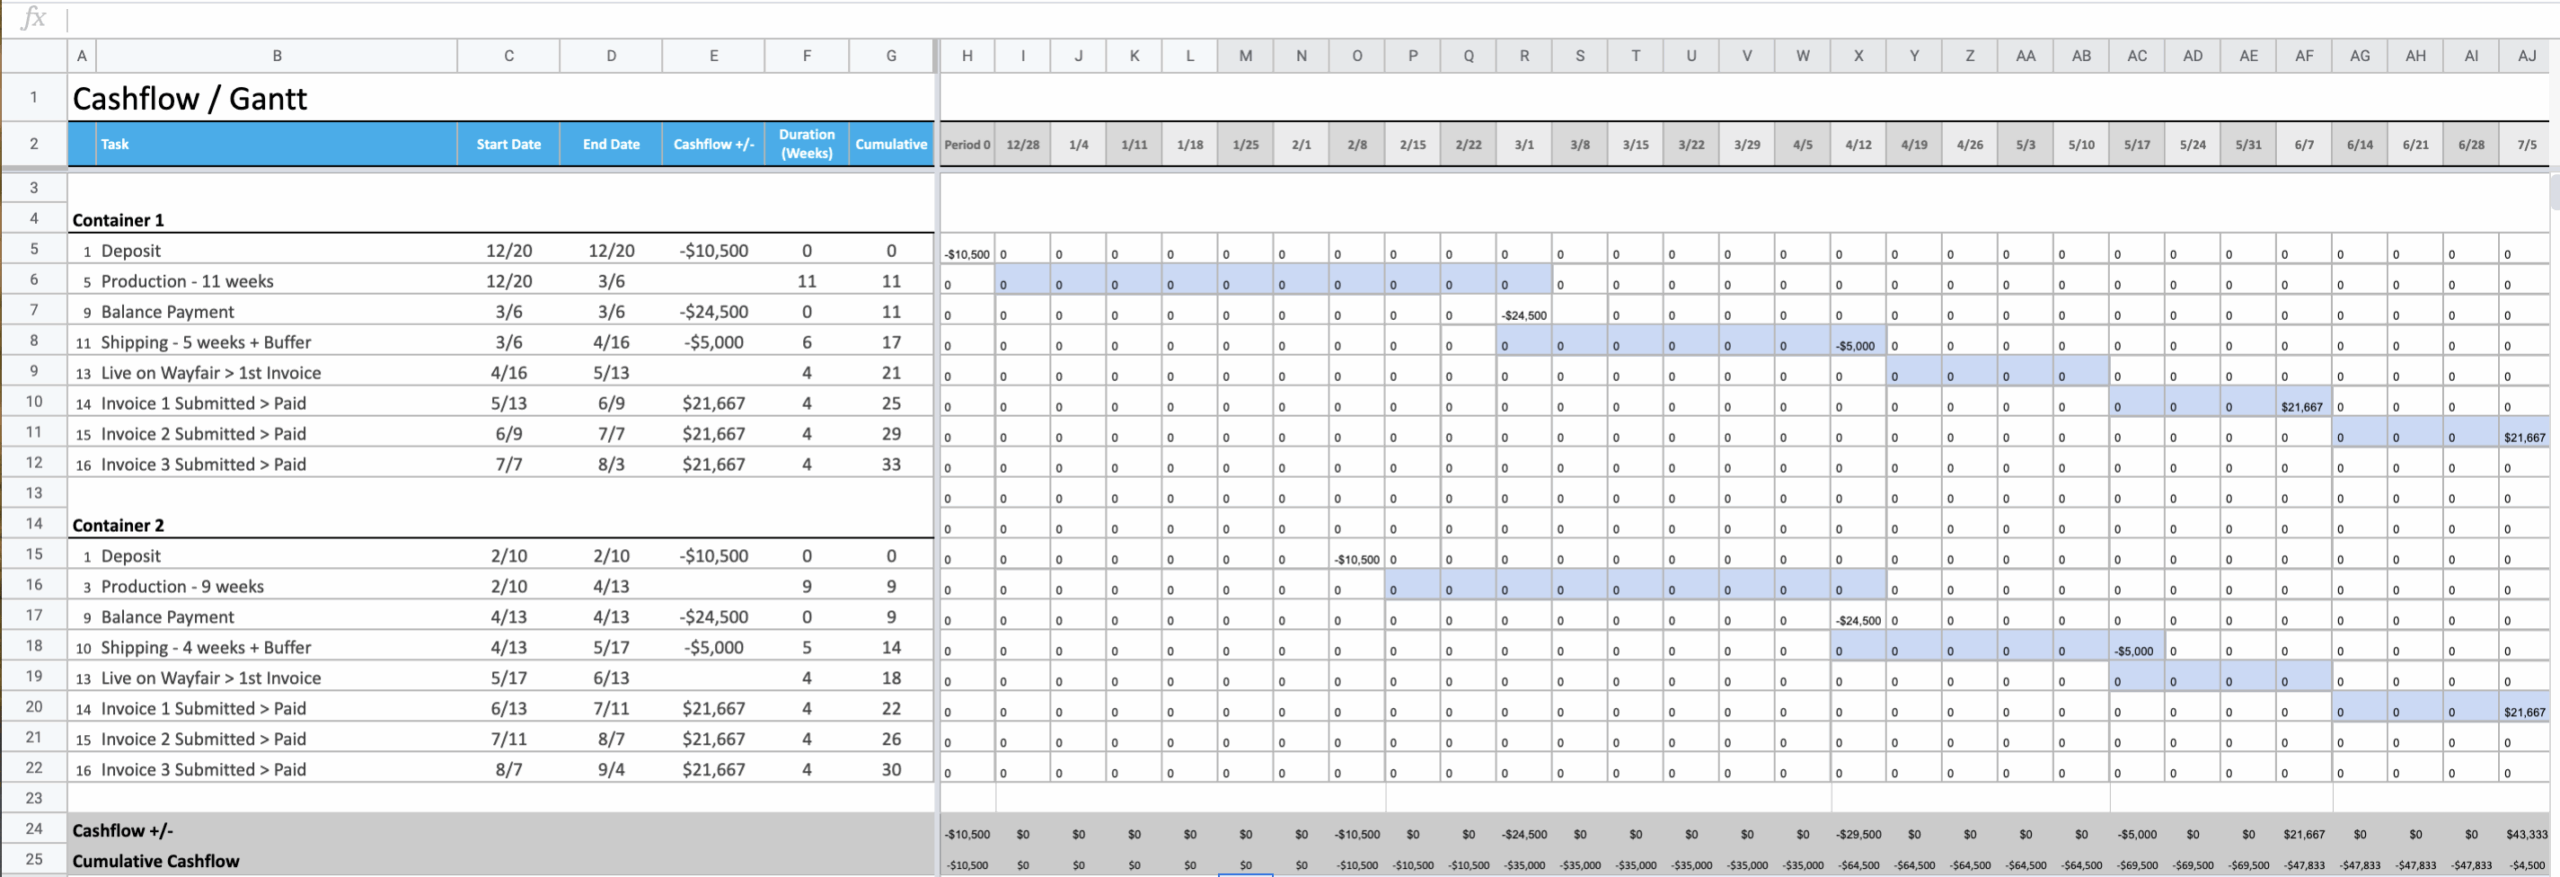
Task: Click the 'Cumulative Cashflow' row label
Action: point(156,861)
